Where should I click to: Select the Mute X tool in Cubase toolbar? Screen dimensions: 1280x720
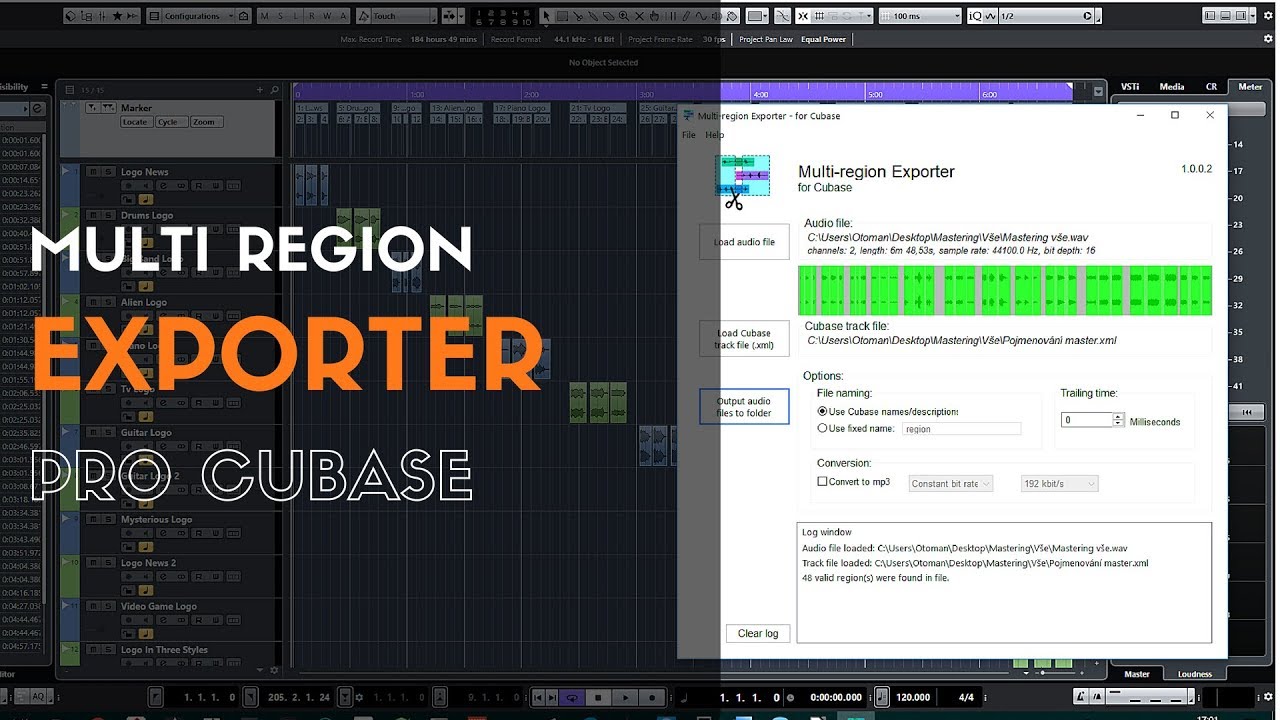(x=639, y=16)
